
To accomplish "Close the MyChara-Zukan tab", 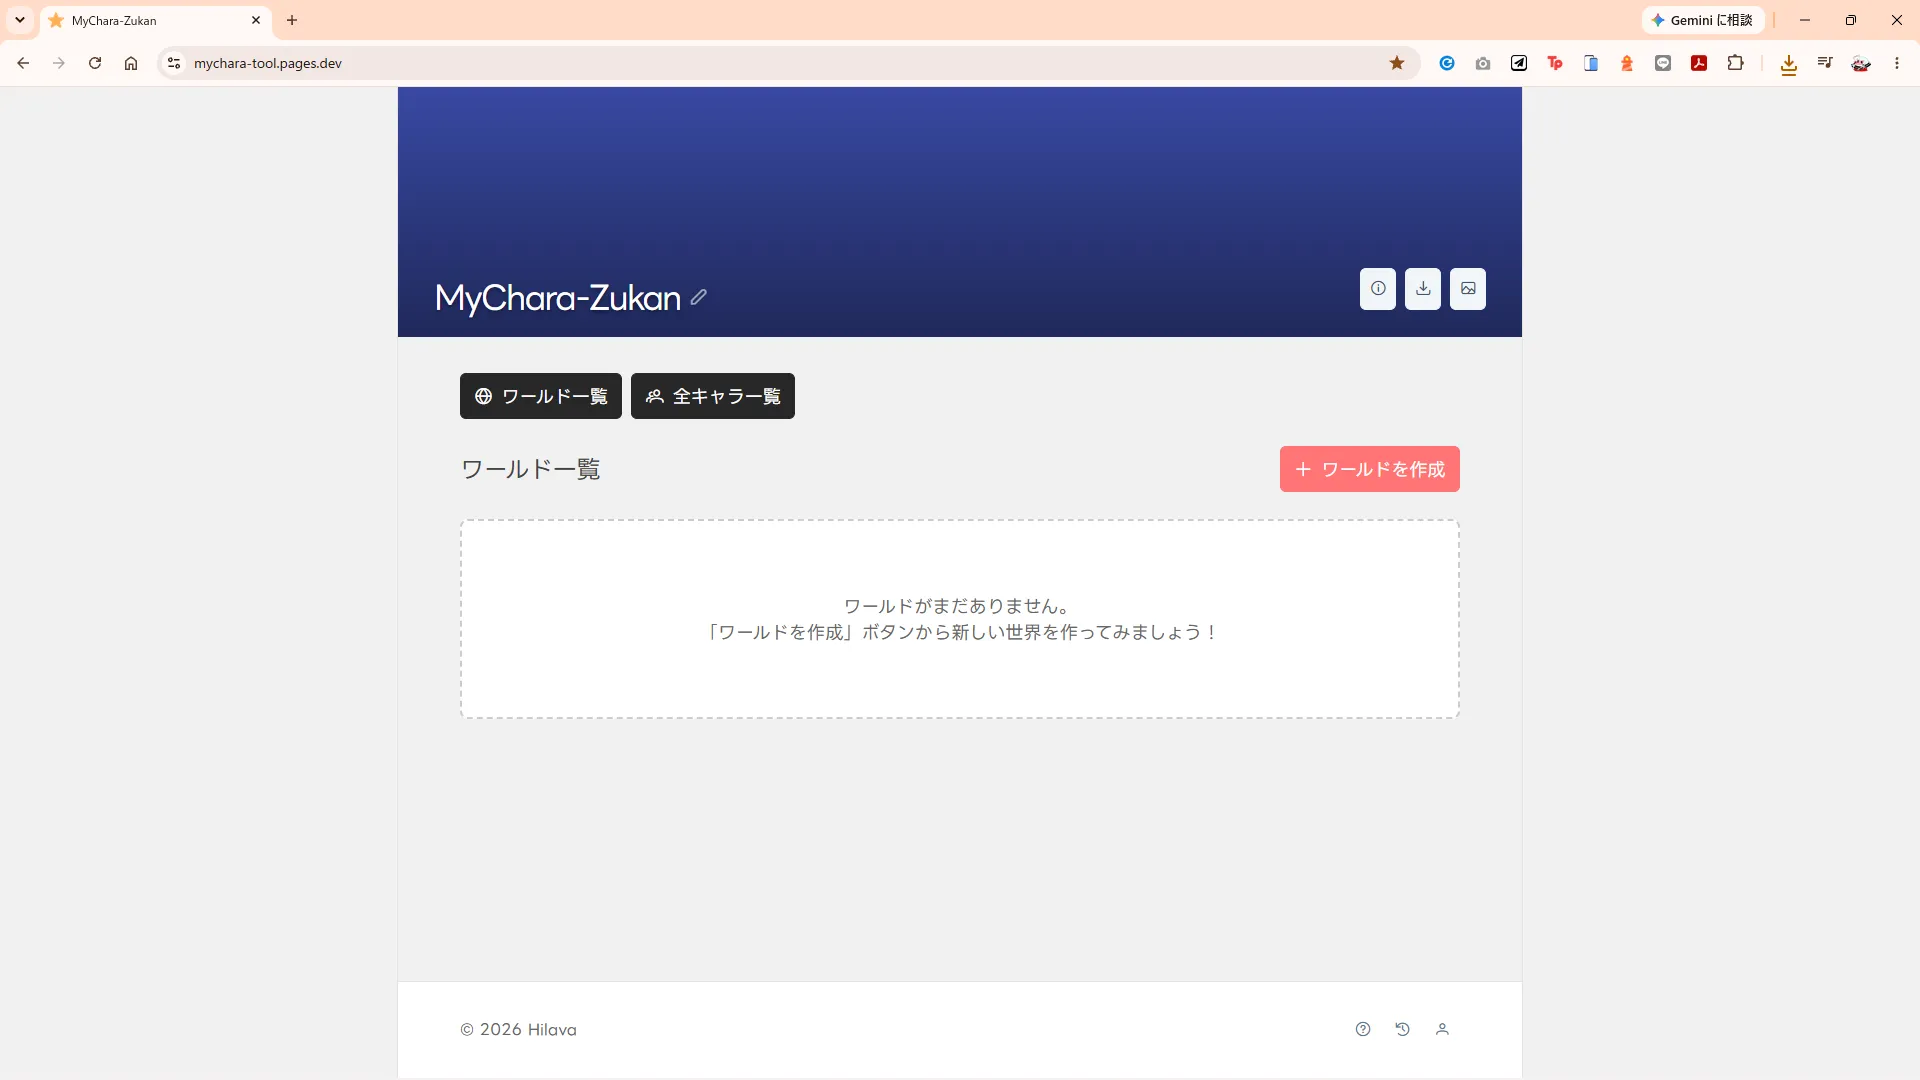I will coord(256,20).
